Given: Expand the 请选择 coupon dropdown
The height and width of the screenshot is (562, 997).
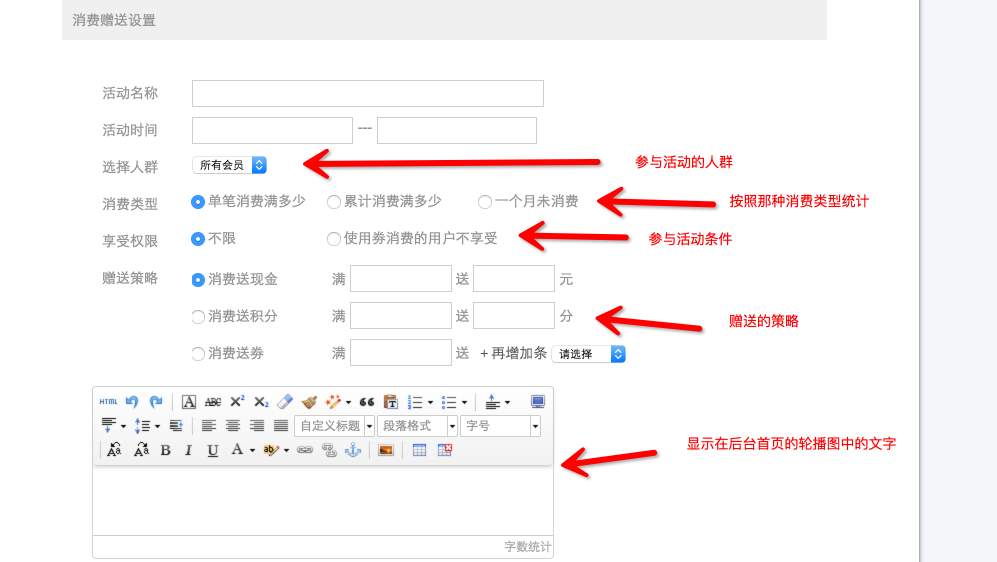Looking at the screenshot, I should (x=589, y=354).
